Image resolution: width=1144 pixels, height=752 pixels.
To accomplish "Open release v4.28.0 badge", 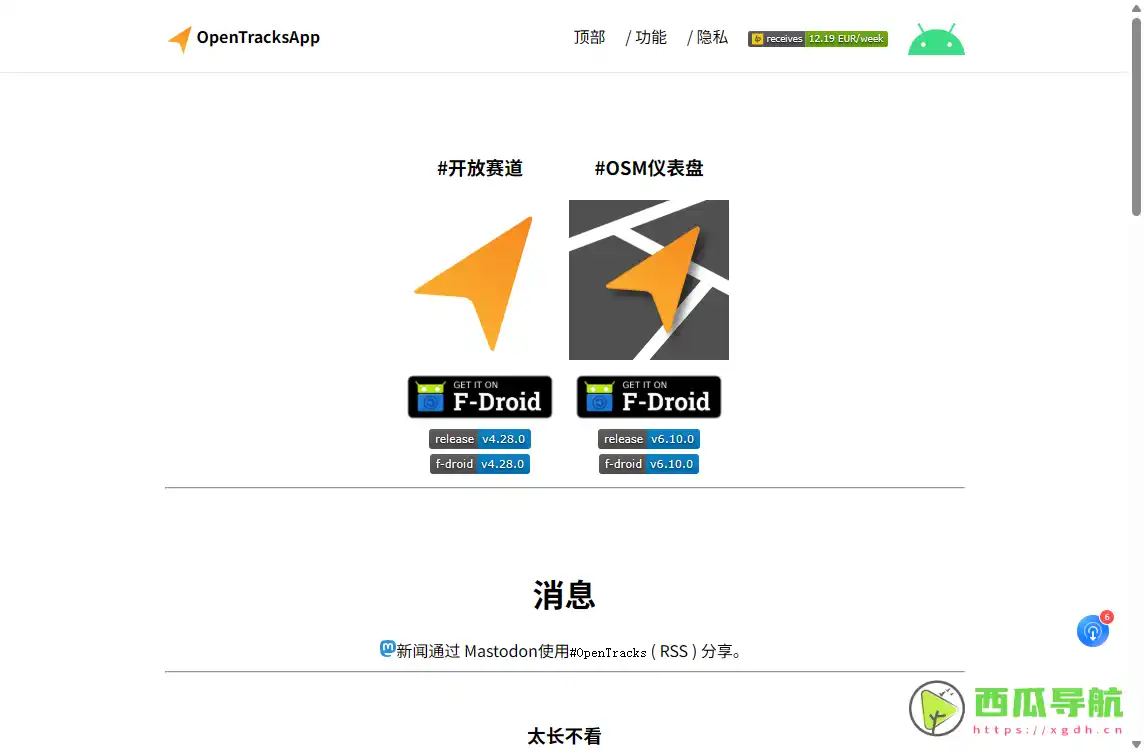I will [x=479, y=439].
